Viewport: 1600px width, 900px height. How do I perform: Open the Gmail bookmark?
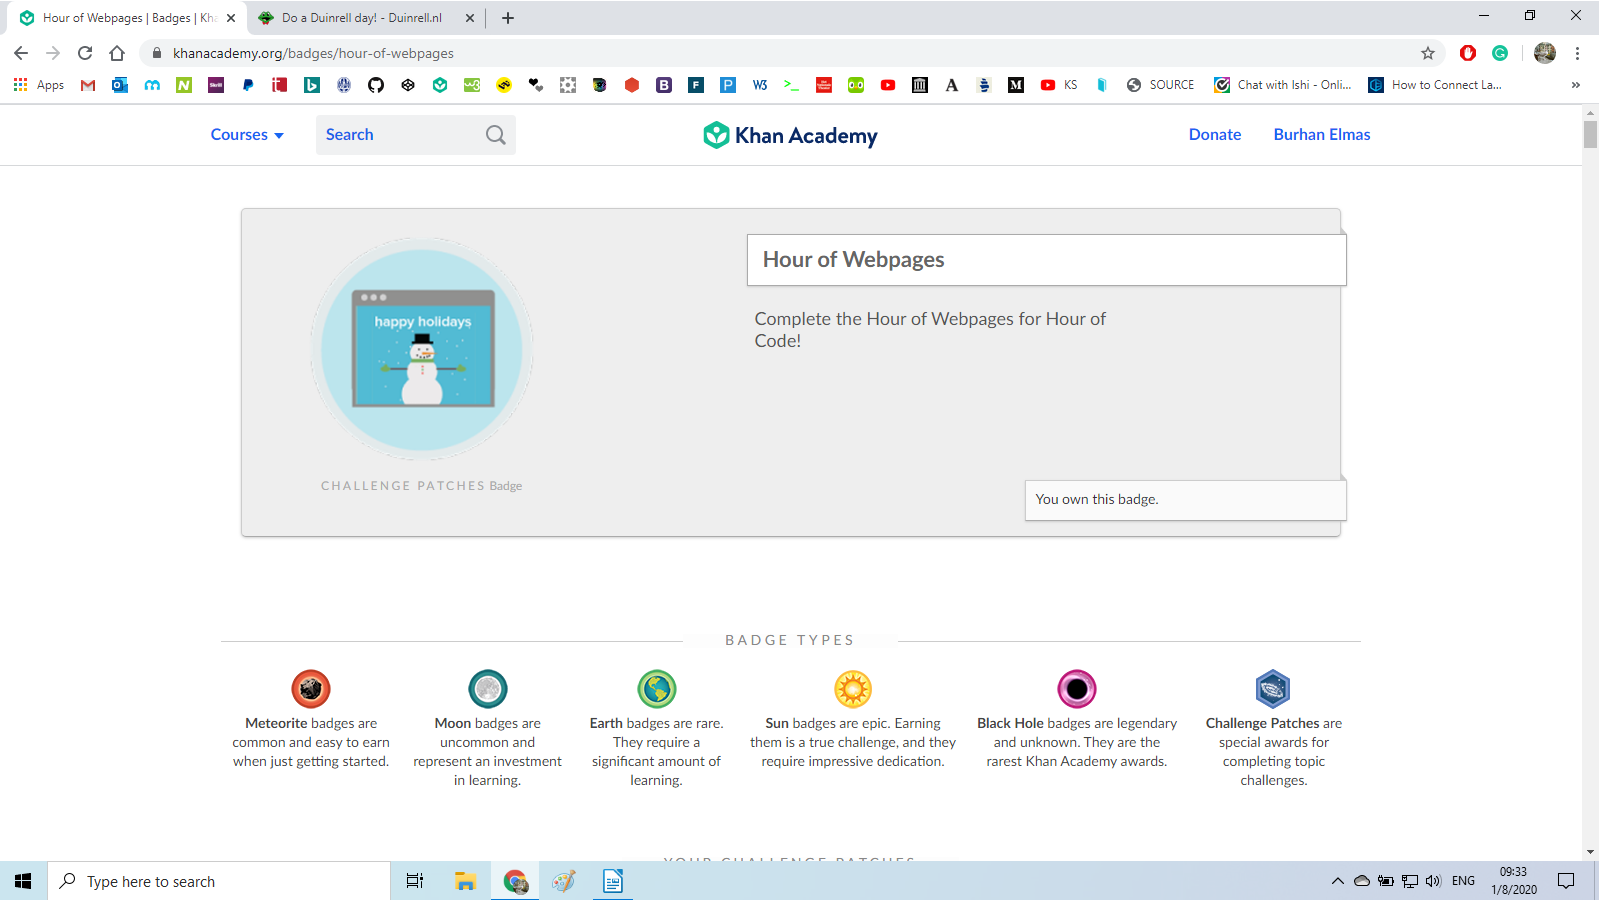click(88, 85)
